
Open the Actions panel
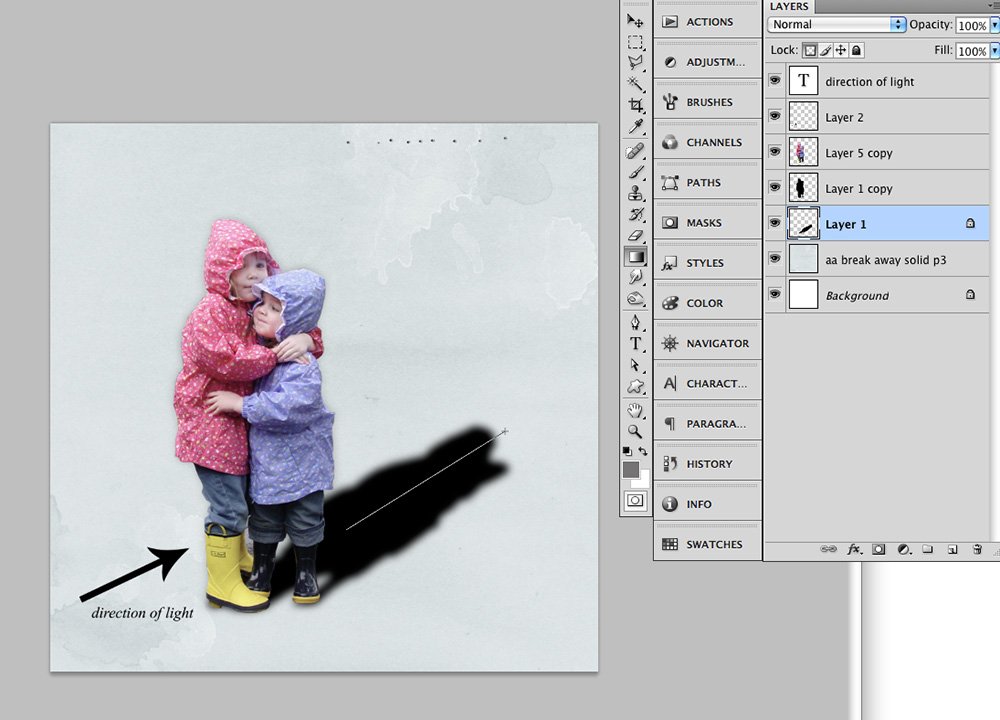[x=708, y=22]
